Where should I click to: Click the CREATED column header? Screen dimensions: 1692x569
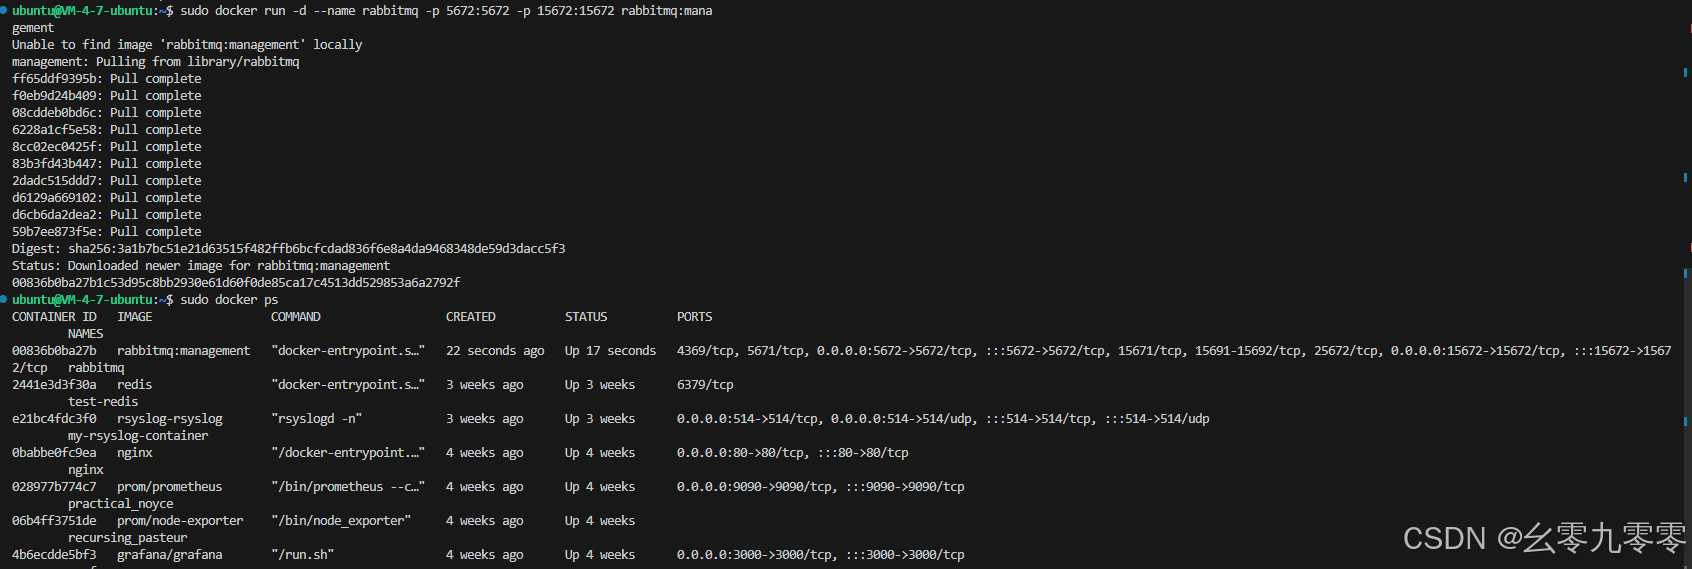(x=471, y=317)
